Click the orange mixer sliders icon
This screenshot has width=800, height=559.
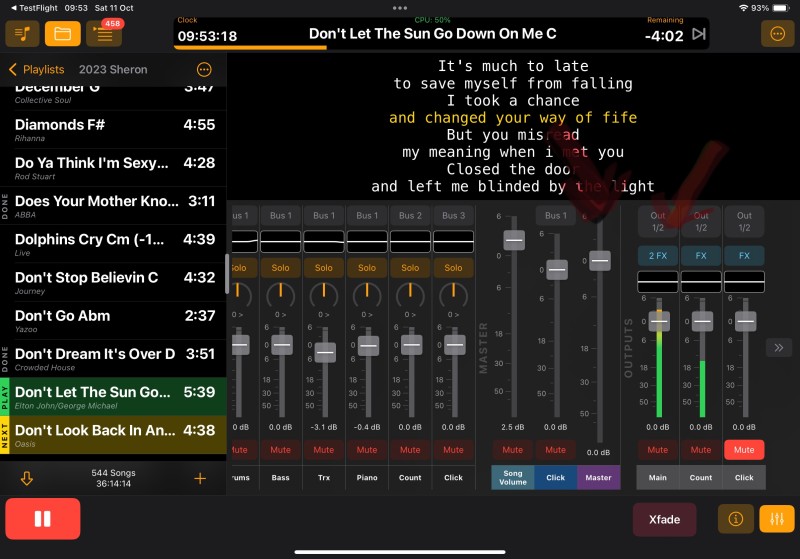776,519
